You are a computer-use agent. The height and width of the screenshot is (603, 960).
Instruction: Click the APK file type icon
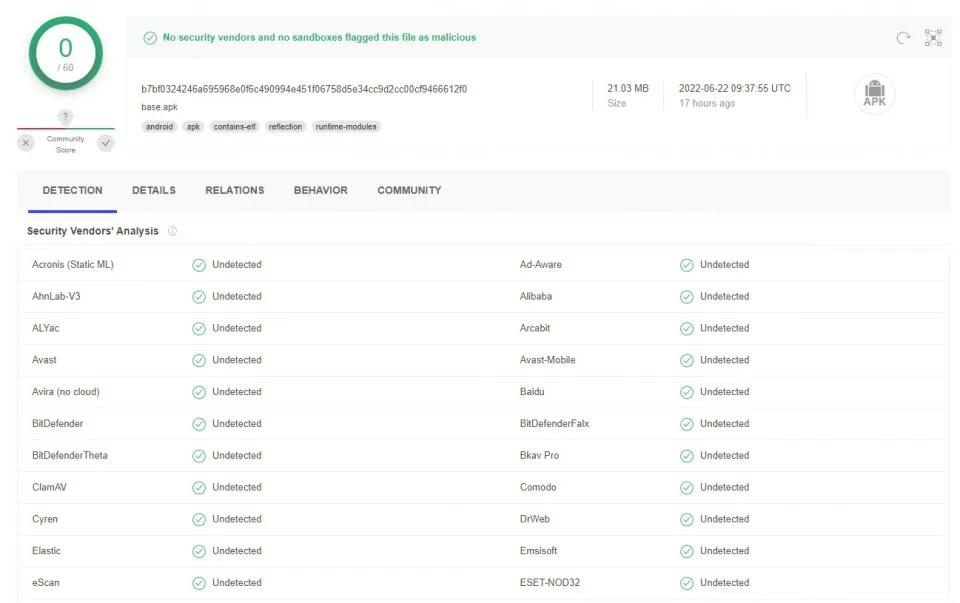coord(874,94)
